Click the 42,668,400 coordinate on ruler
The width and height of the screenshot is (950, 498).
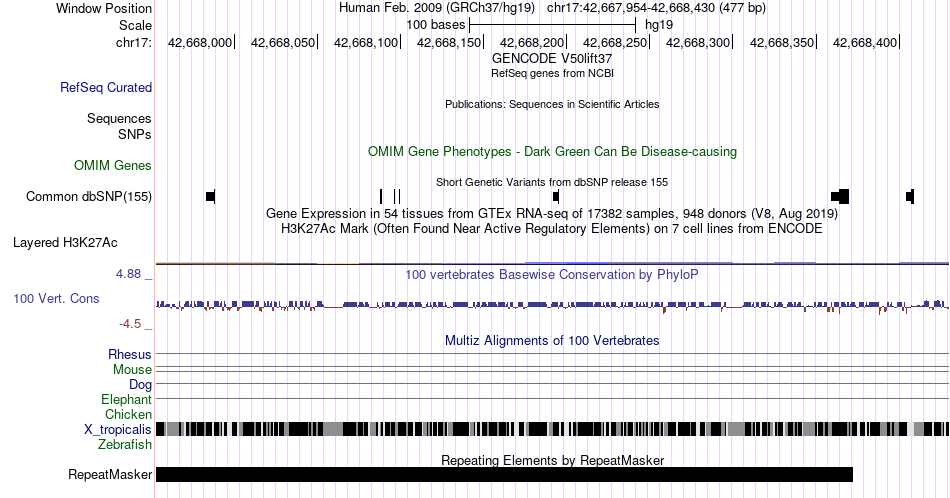pos(865,42)
